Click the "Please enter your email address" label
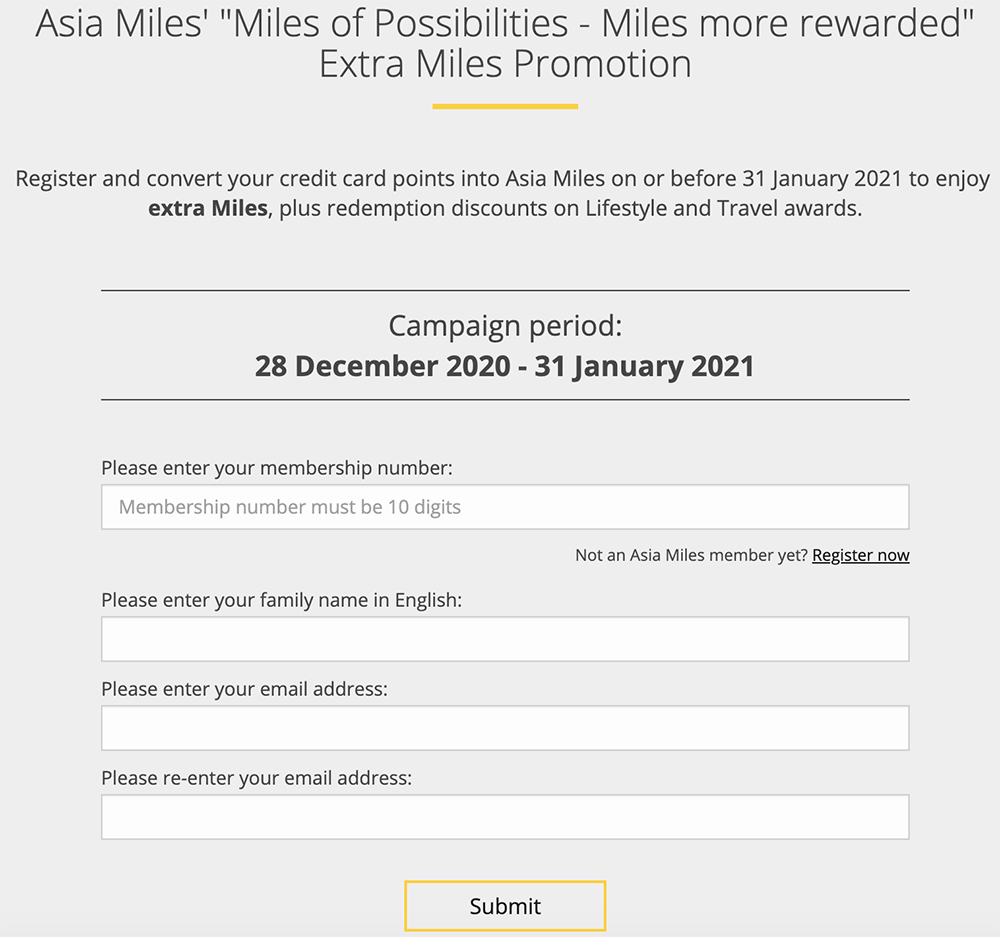Image resolution: width=1000 pixels, height=937 pixels. point(244,689)
